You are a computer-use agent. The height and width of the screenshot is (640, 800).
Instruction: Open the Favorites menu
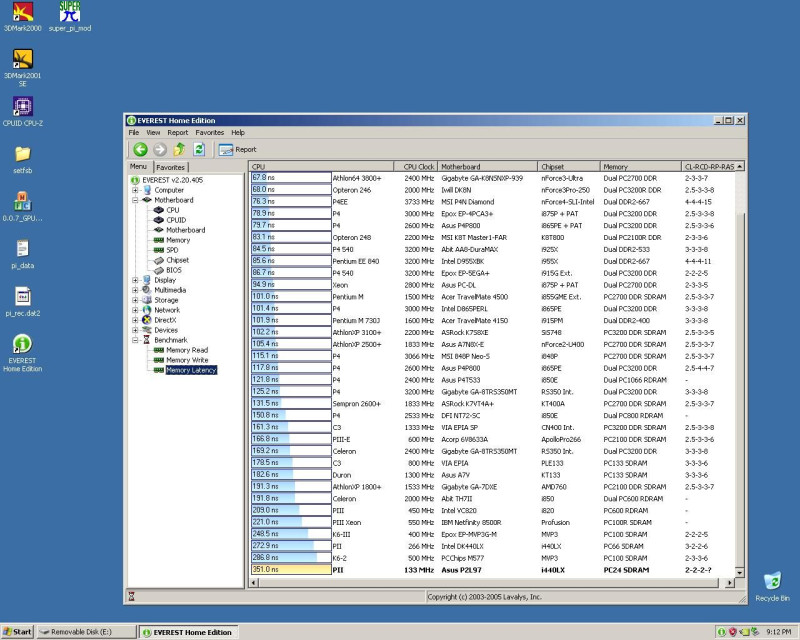(210, 133)
